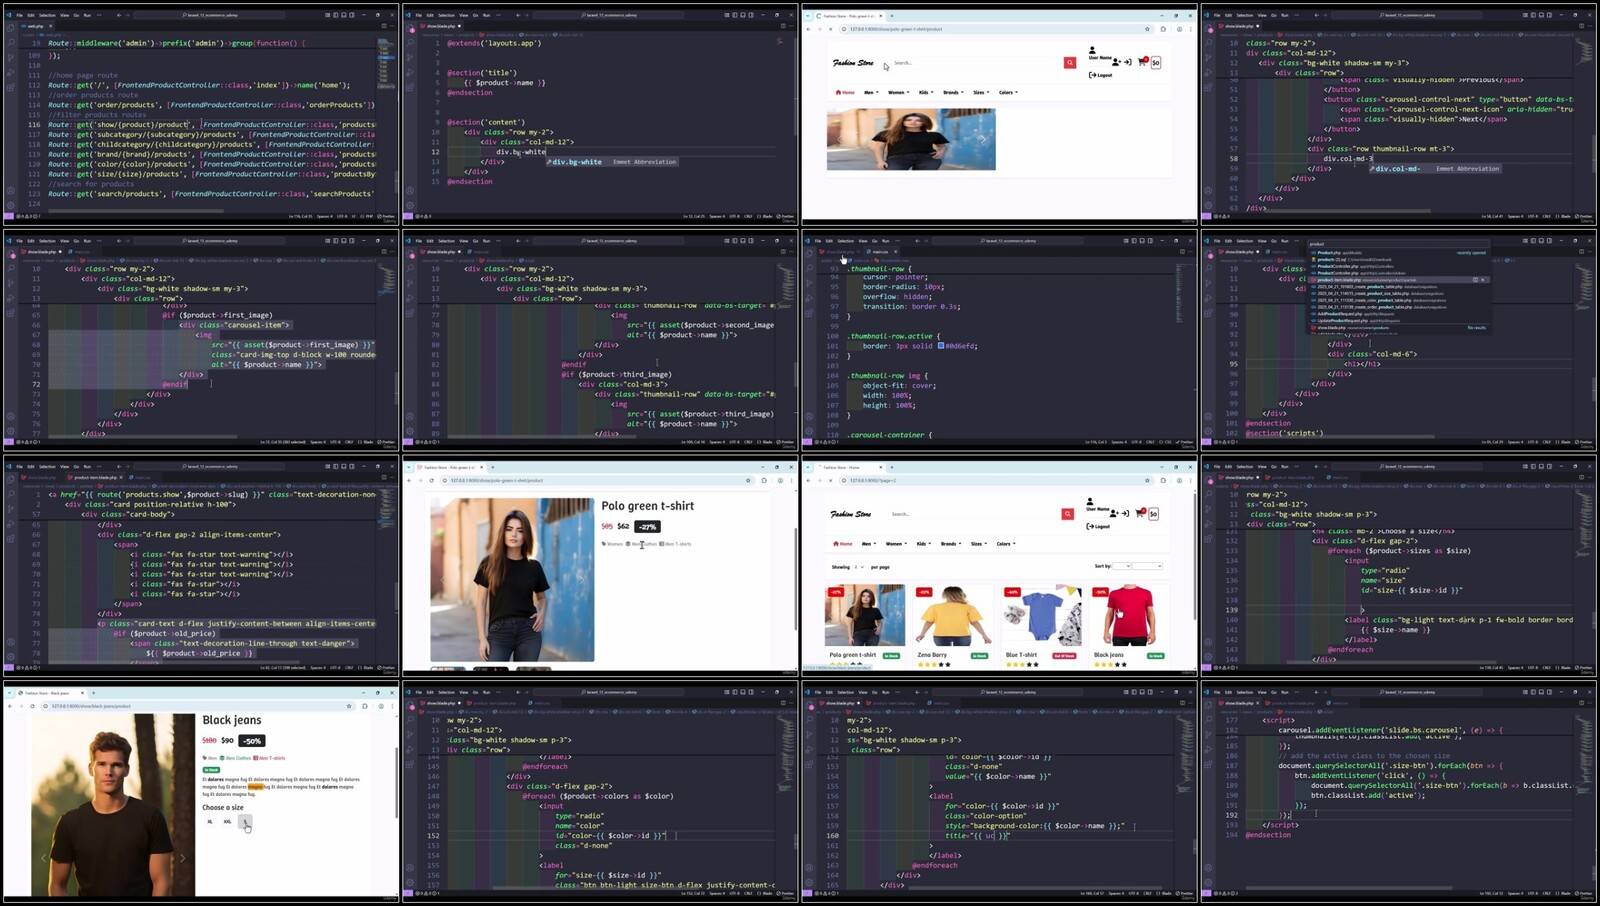Open Edit menu in main.css editor frame
1600x906 pixels.
831,240
